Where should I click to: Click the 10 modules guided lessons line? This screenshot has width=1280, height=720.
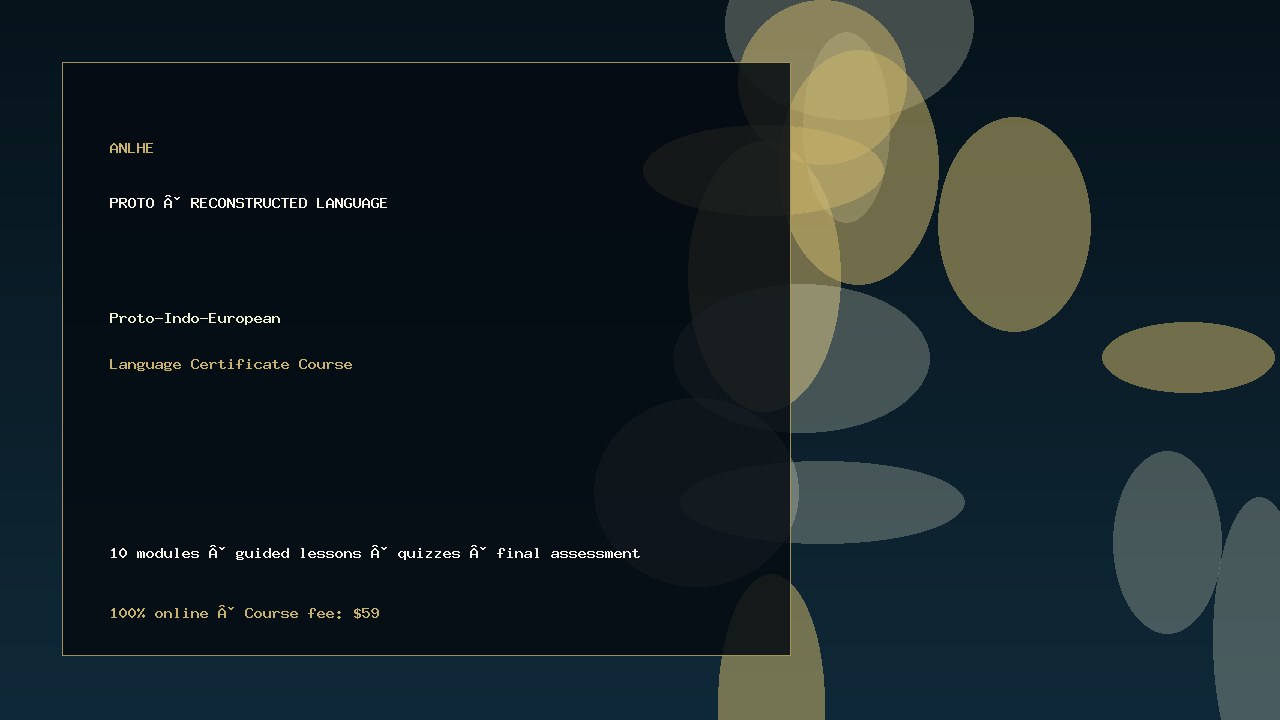pos(375,553)
